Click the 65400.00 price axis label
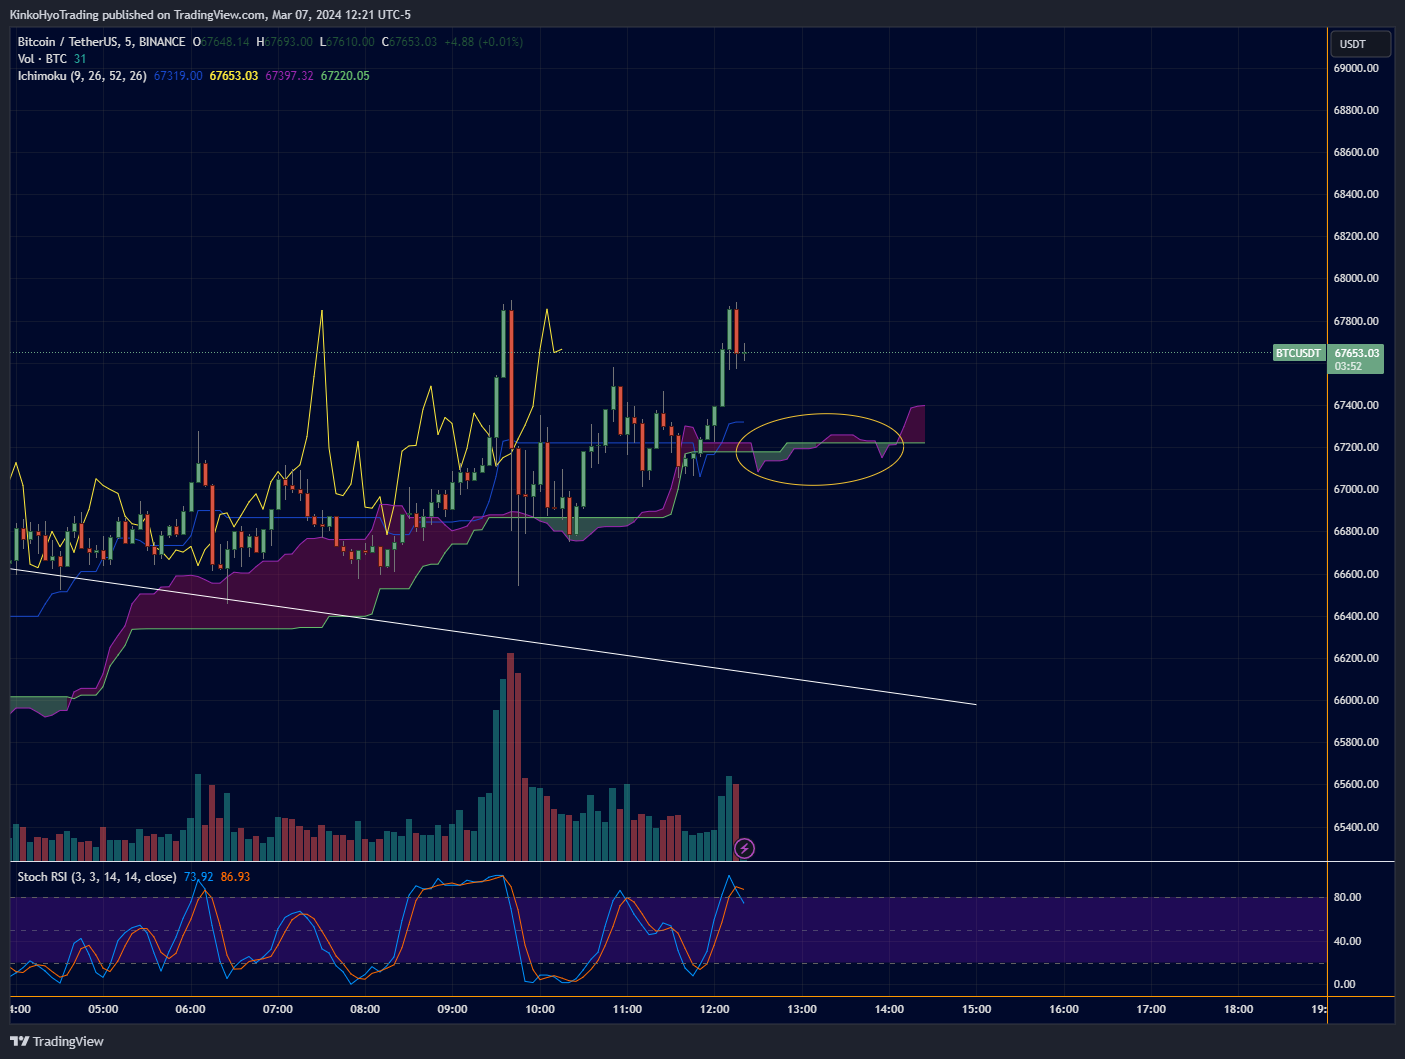Viewport: 1405px width, 1059px height. [1356, 827]
